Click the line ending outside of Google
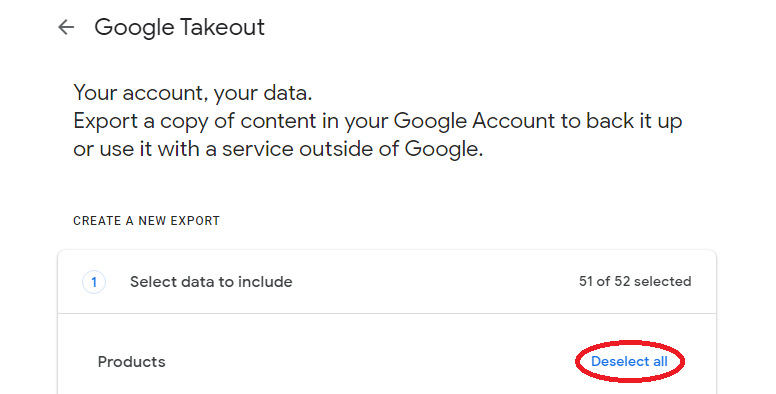 coord(278,149)
